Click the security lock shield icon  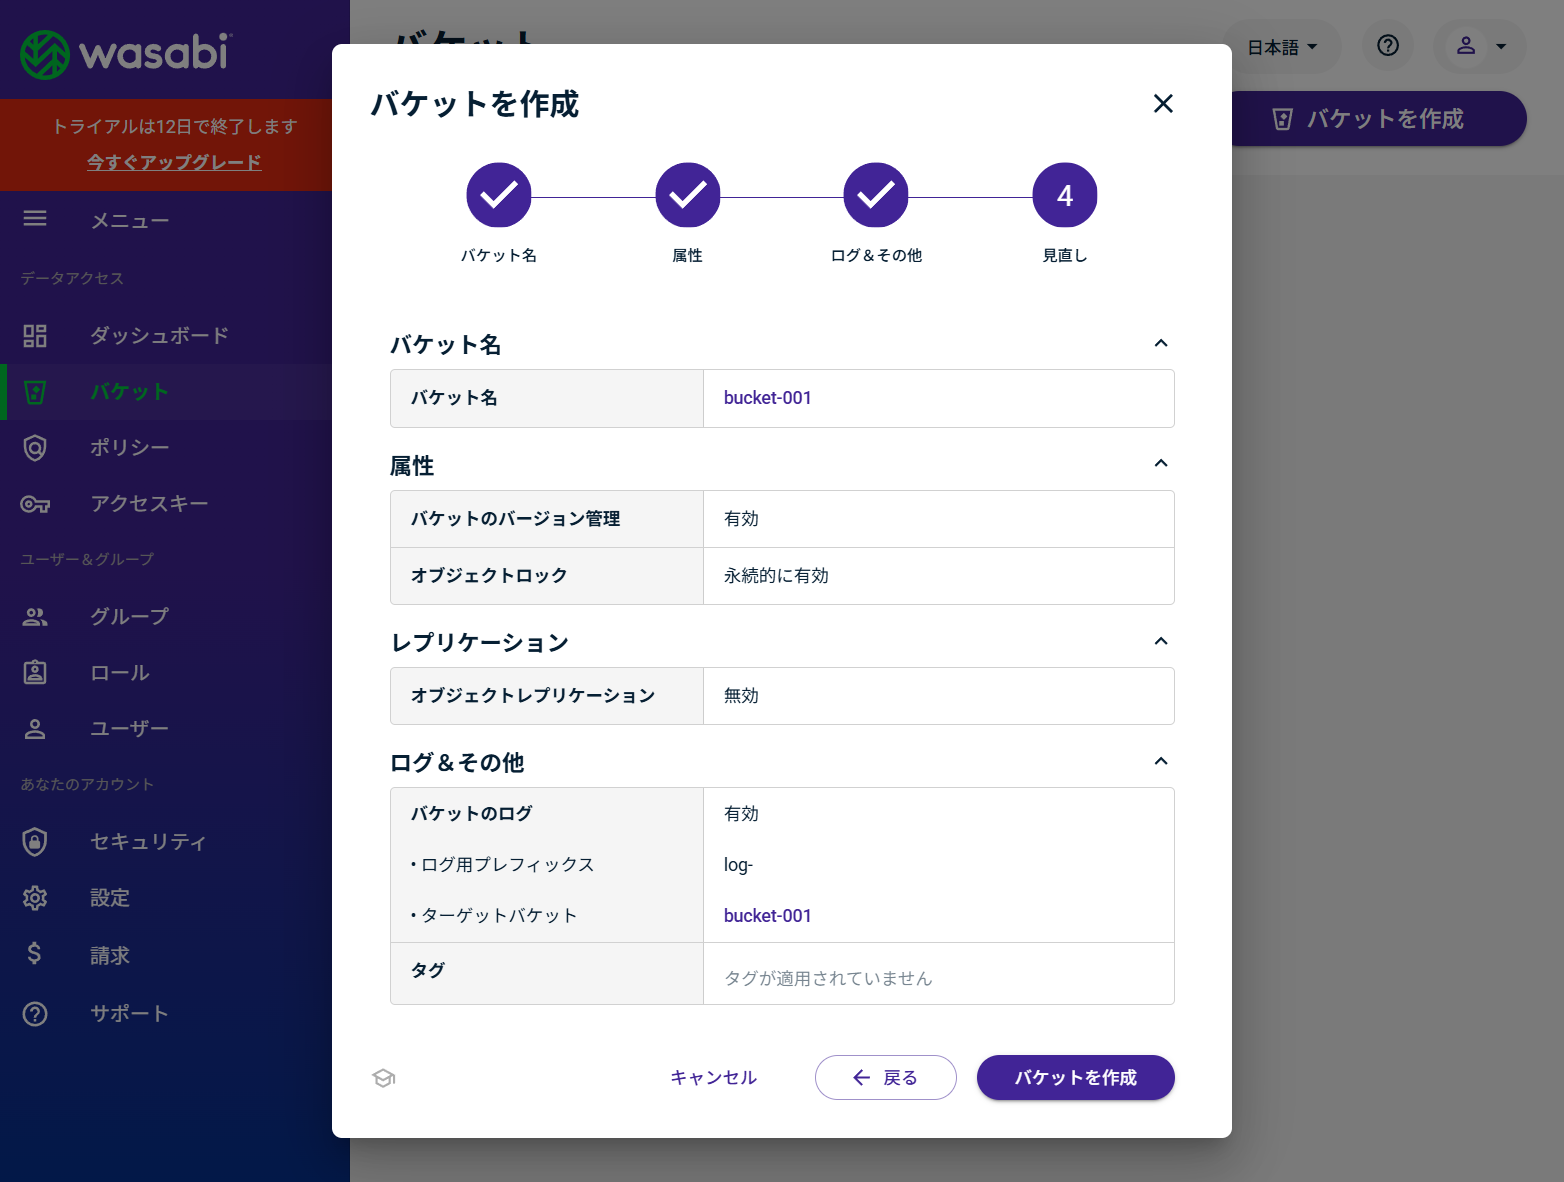pos(35,842)
